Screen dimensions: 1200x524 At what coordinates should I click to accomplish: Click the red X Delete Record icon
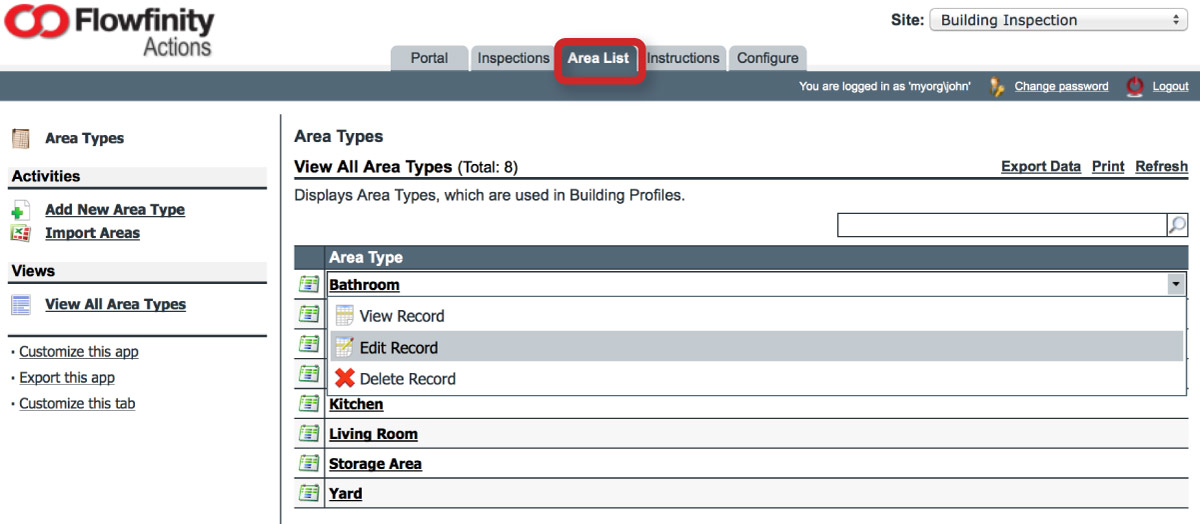click(x=344, y=378)
